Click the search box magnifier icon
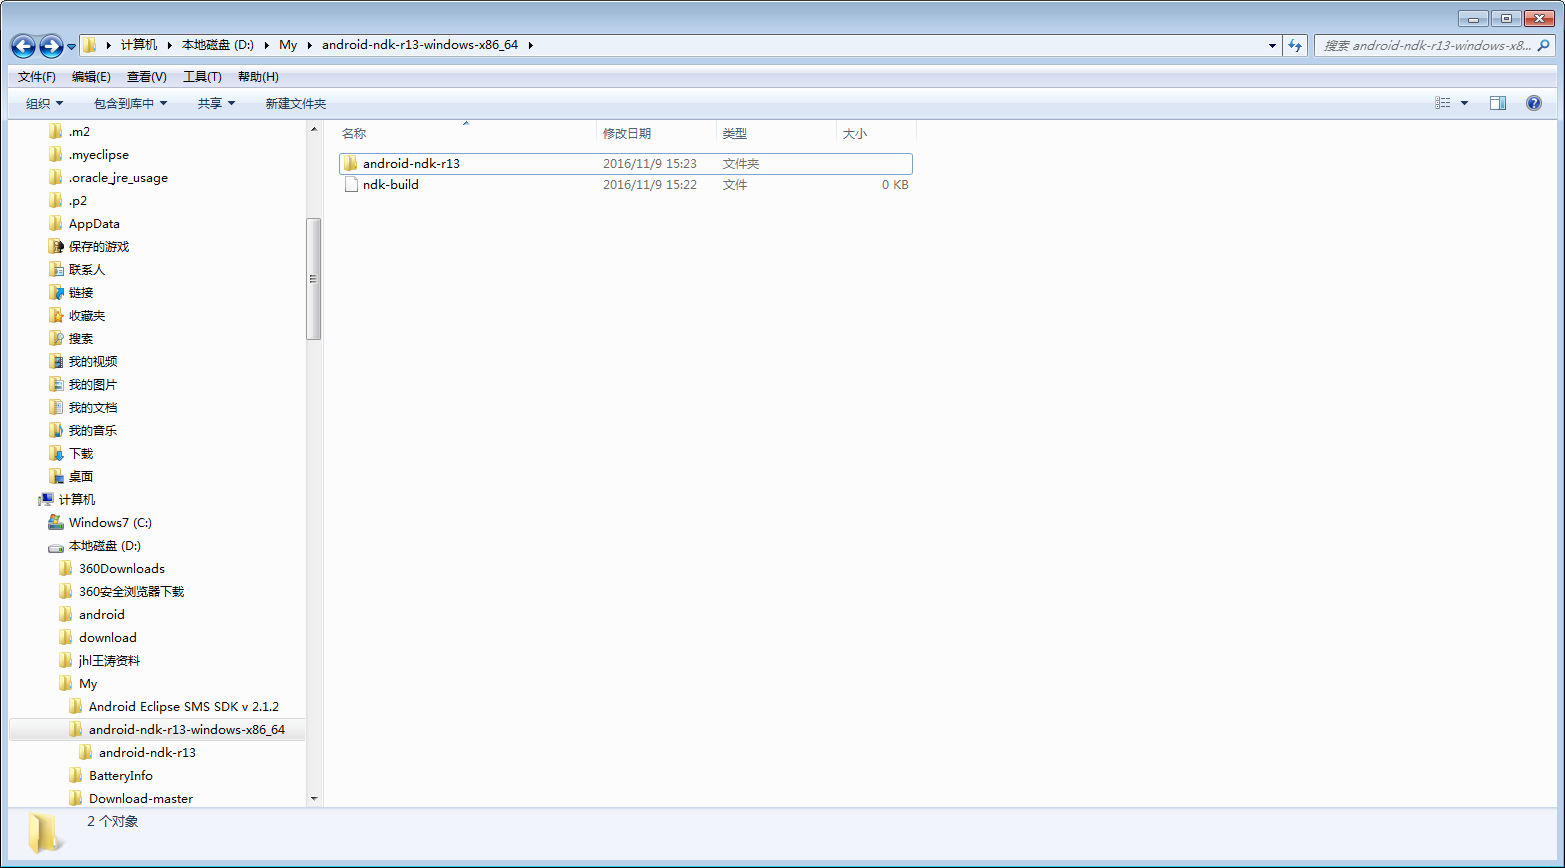 1544,45
